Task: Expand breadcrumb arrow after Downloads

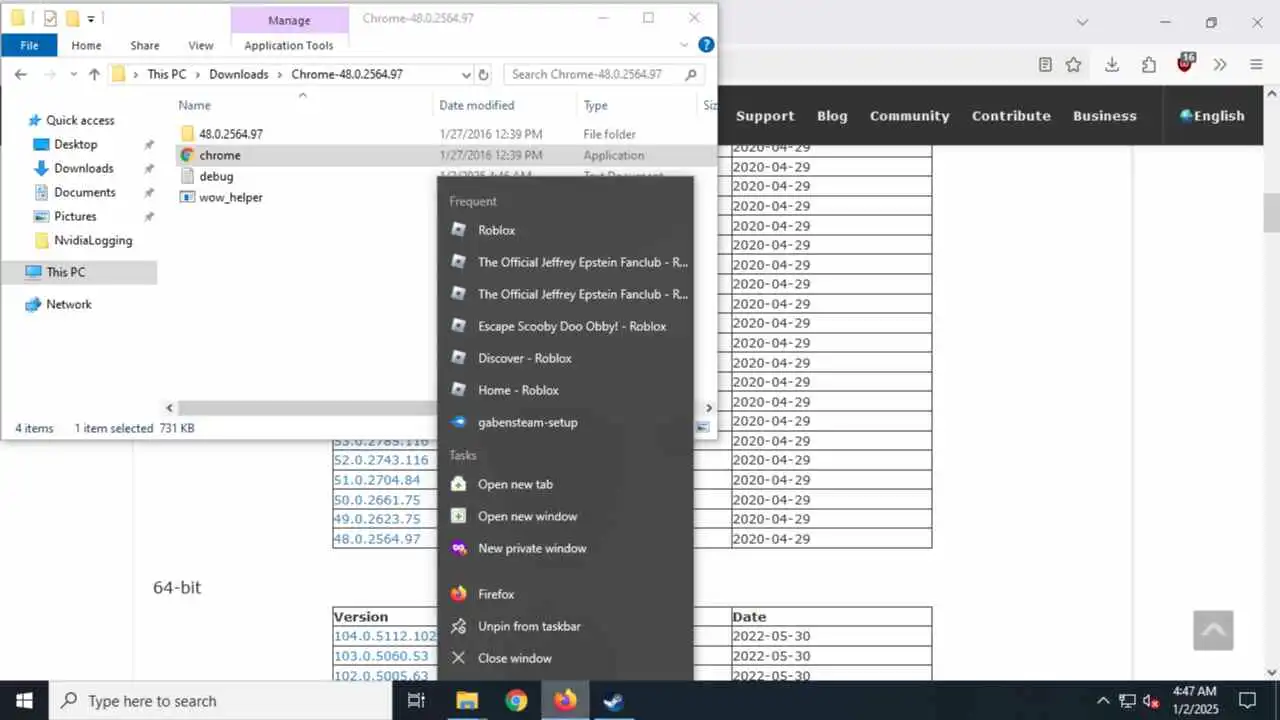Action: pos(280,74)
